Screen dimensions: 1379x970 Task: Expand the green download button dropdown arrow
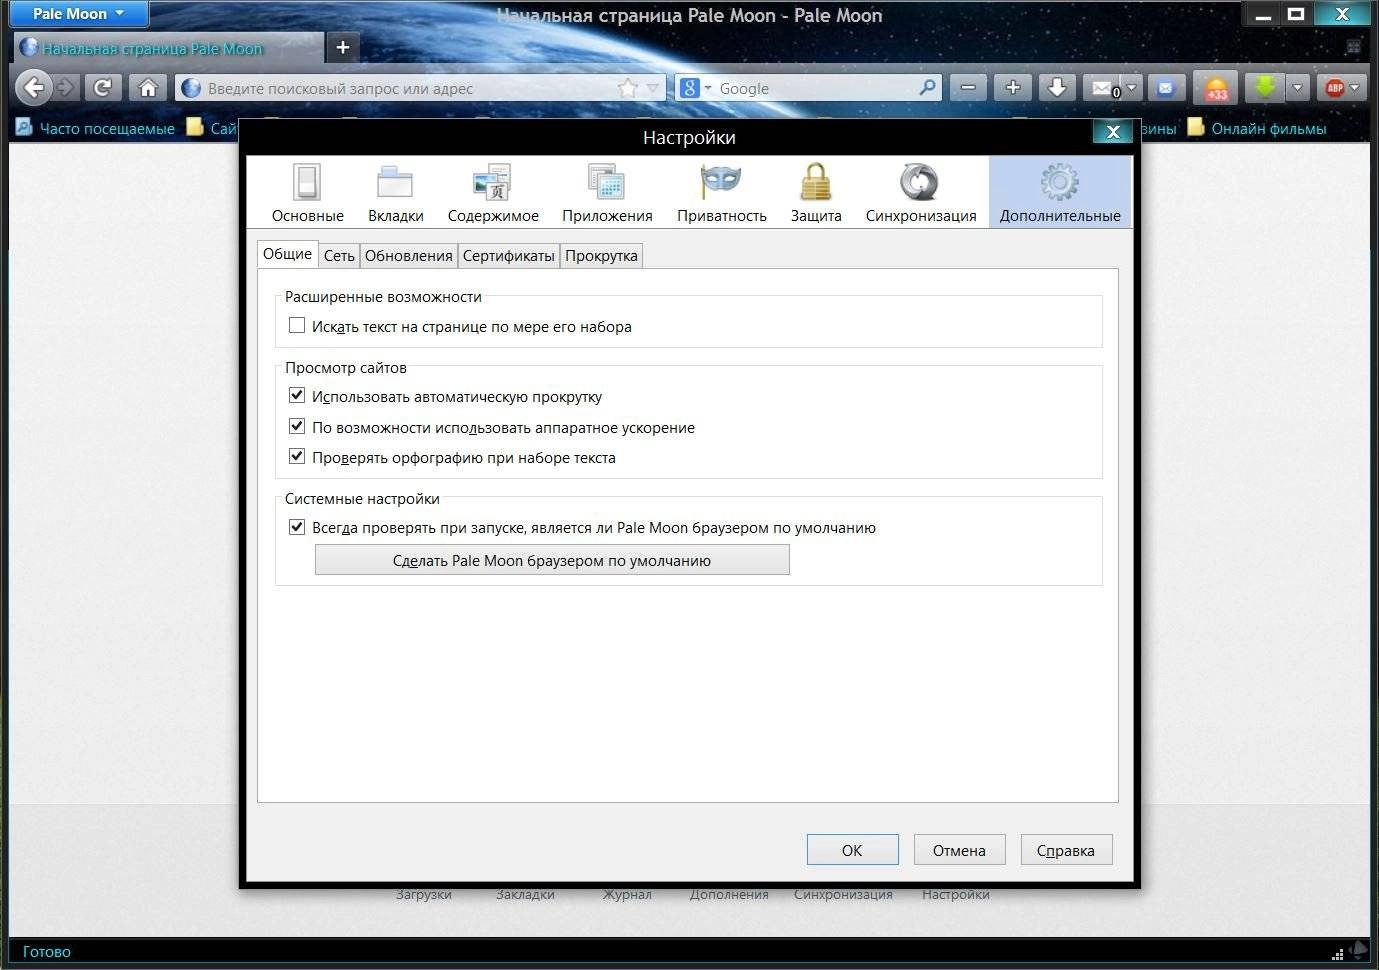point(1297,88)
